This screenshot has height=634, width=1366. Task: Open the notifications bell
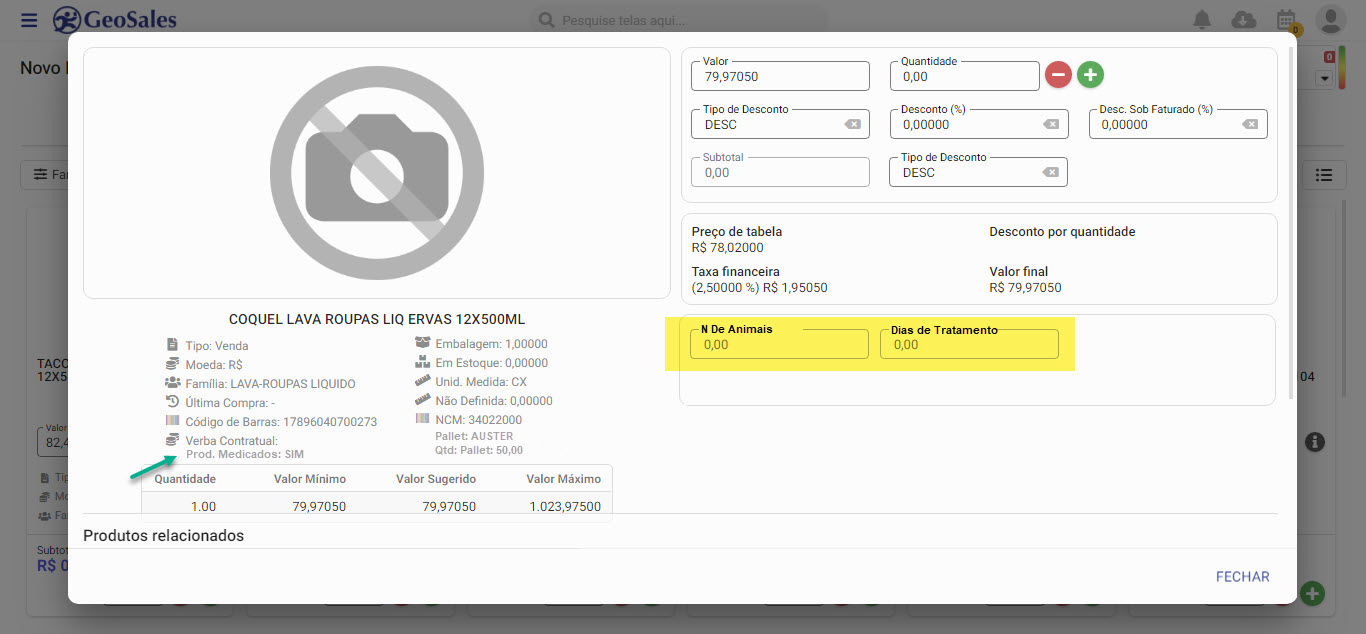pos(1202,19)
